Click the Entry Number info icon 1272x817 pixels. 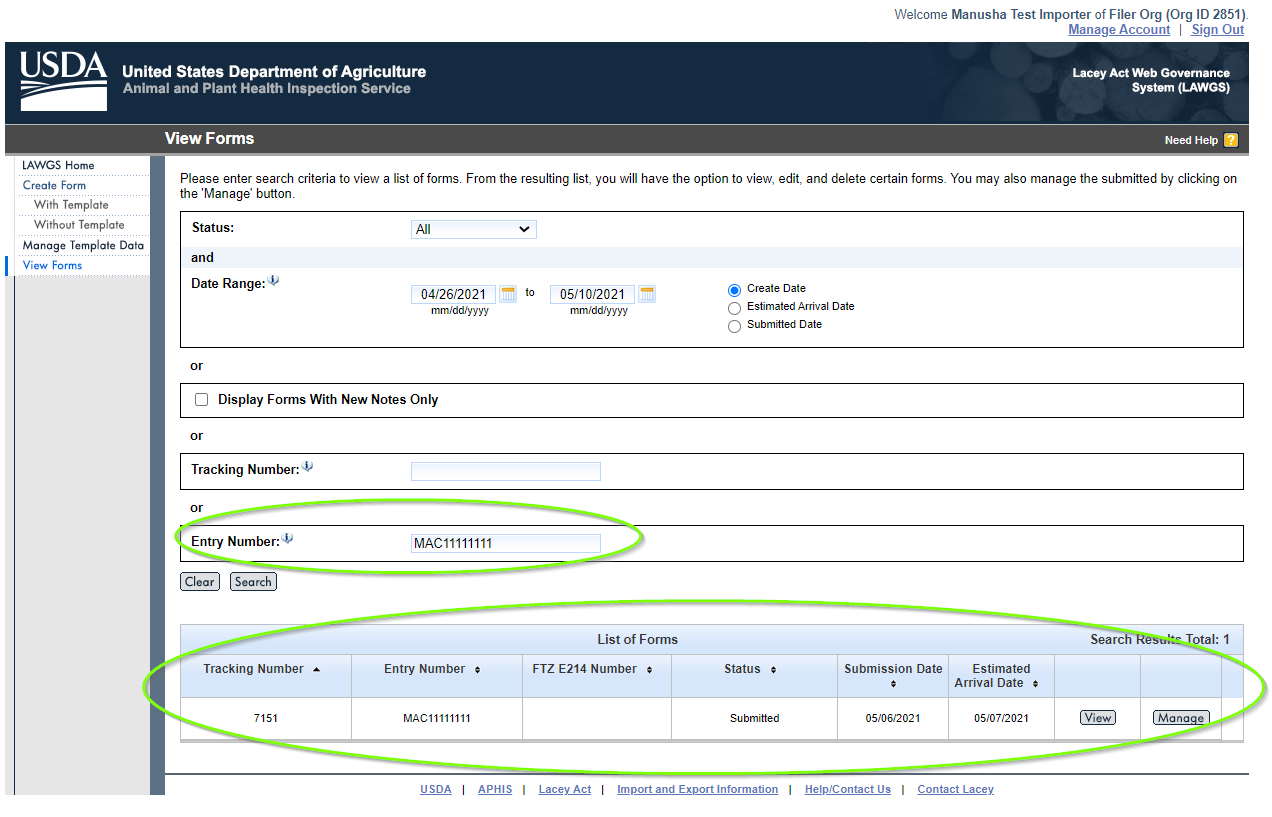point(288,539)
